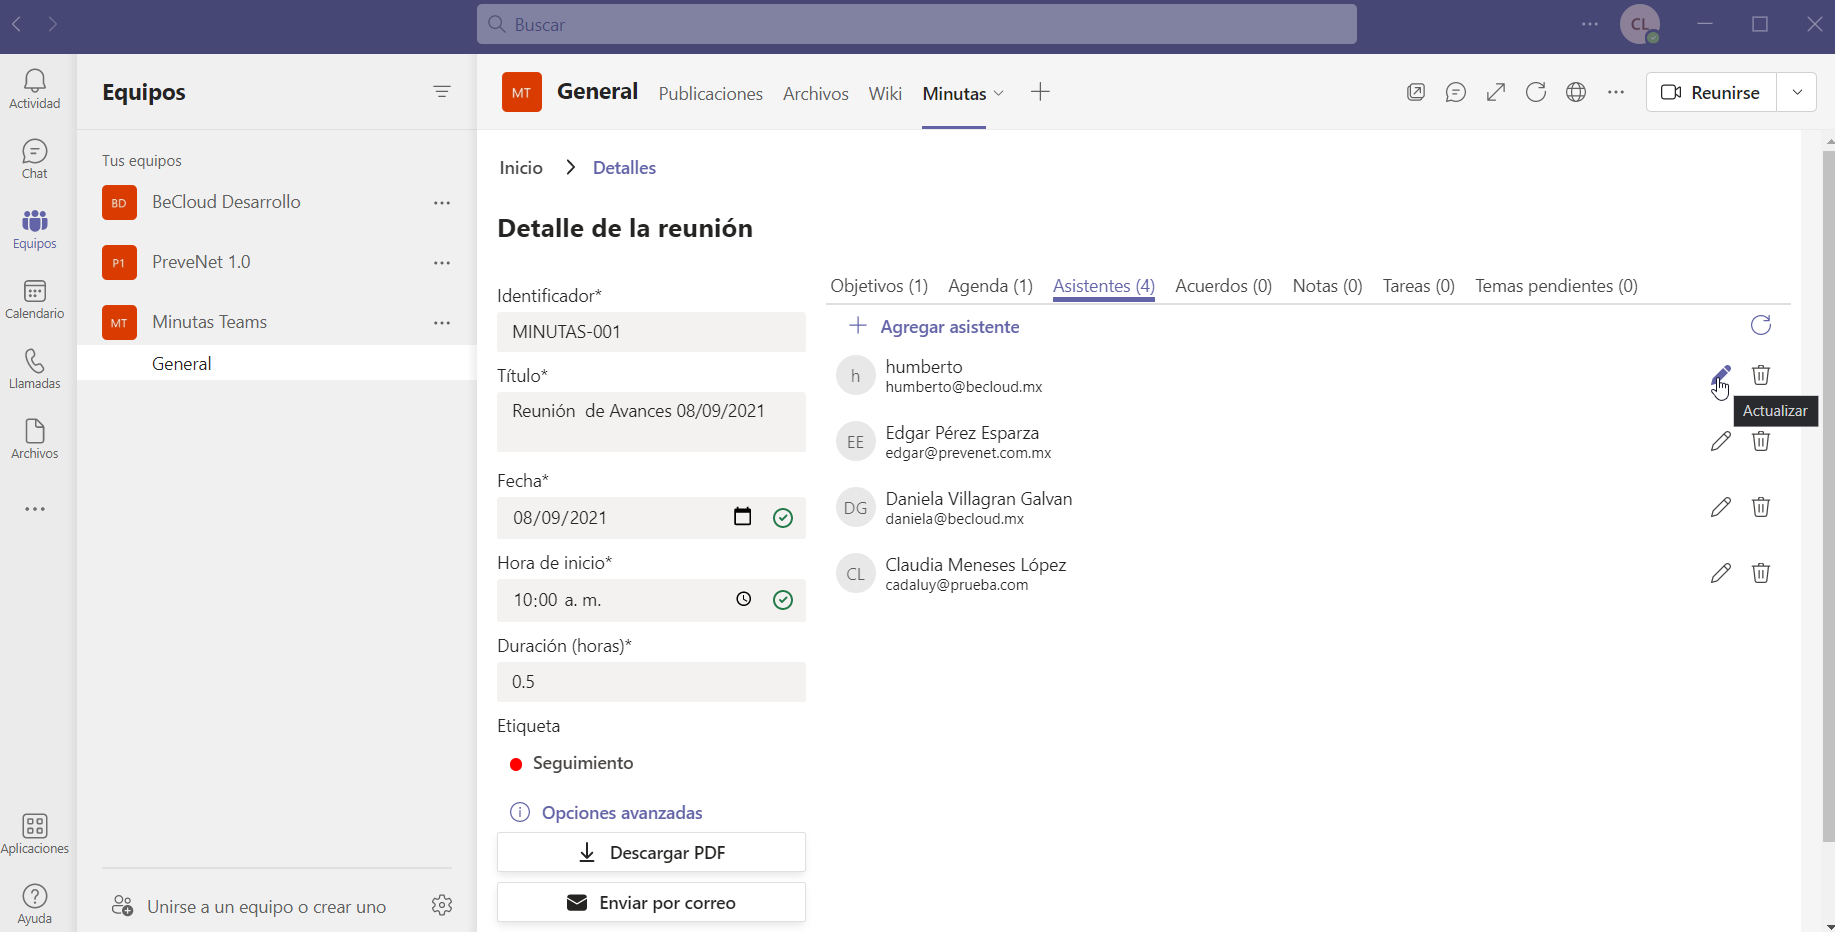Viewport: 1835px width, 932px height.
Task: Add a new tab with plus
Action: [x=1040, y=92]
